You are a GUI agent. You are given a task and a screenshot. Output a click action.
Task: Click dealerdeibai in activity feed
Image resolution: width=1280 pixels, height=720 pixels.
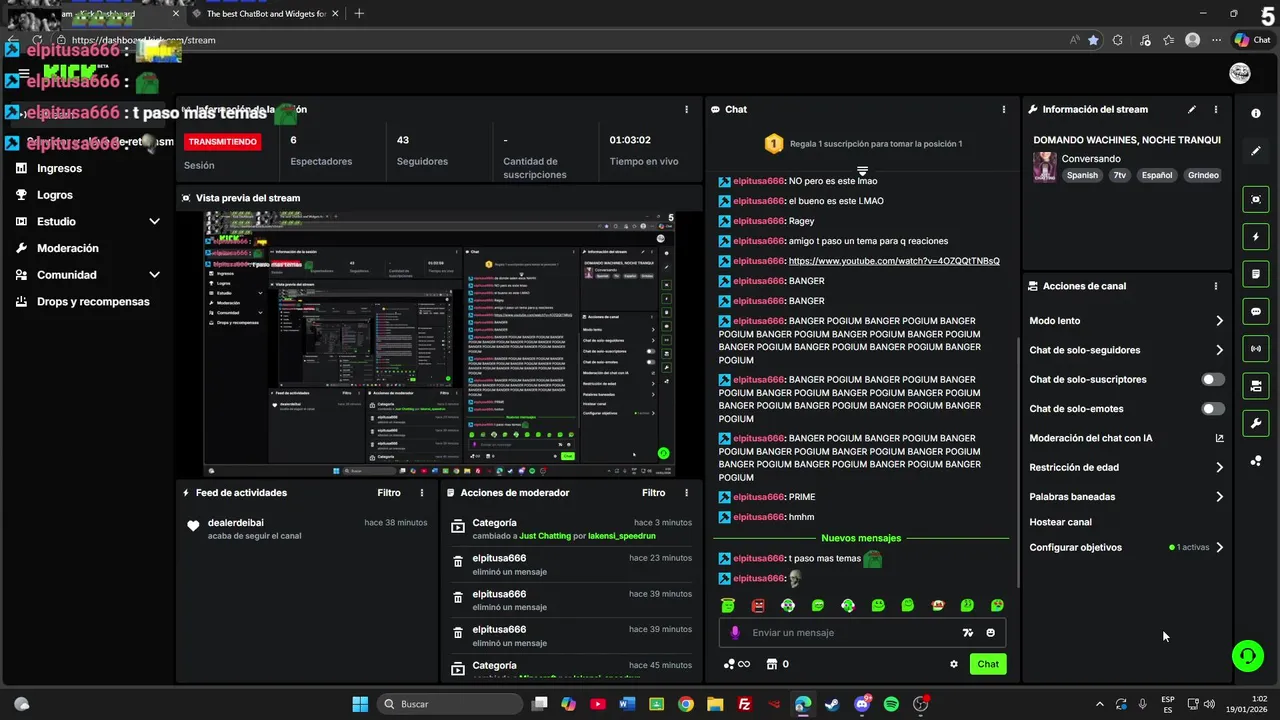(236, 523)
